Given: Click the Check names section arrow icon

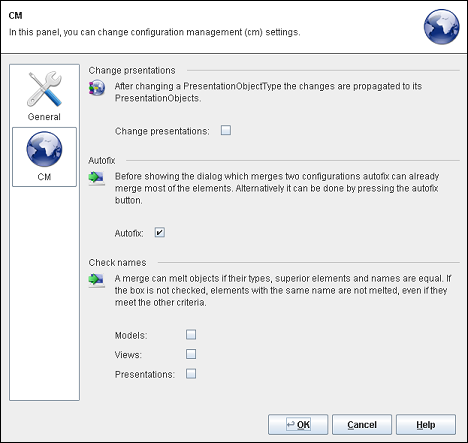Looking at the screenshot, I should point(97,280).
